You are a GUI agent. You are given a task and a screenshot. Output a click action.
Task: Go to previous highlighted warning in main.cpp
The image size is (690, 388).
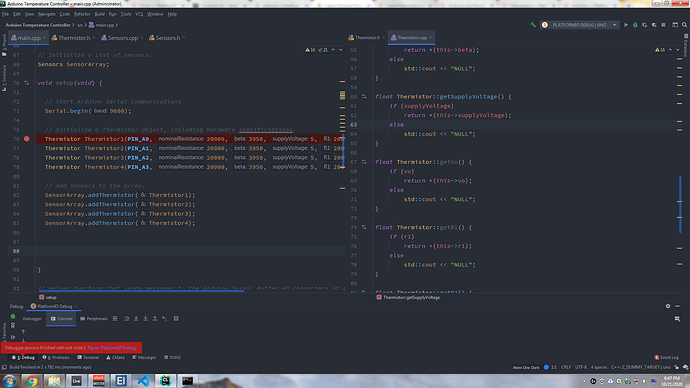[x=333, y=50]
